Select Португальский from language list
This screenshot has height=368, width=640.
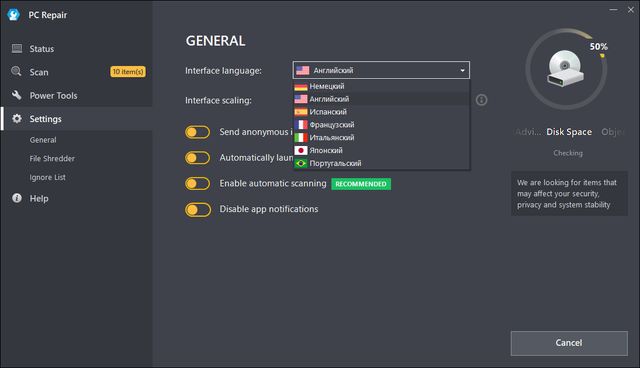(x=382, y=163)
